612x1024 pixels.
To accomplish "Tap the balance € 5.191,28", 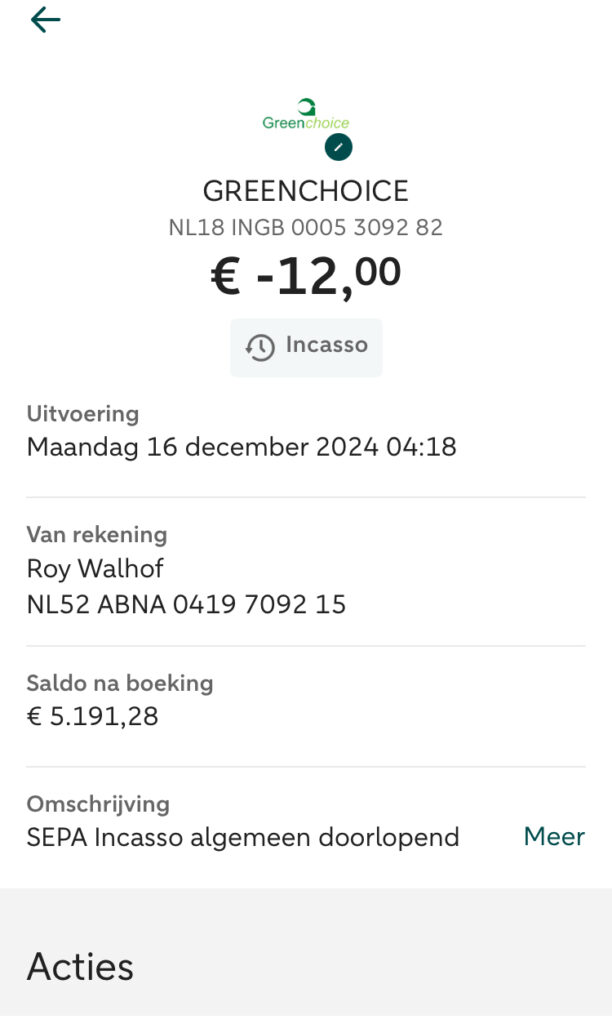I will click(92, 717).
